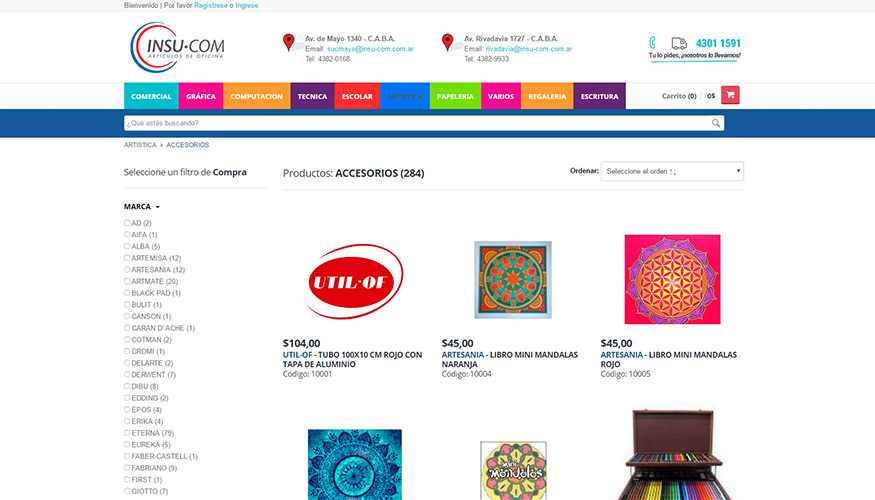Tick the FABER-CASTELL filter checkbox
Image resolution: width=875 pixels, height=500 pixels.
point(127,456)
